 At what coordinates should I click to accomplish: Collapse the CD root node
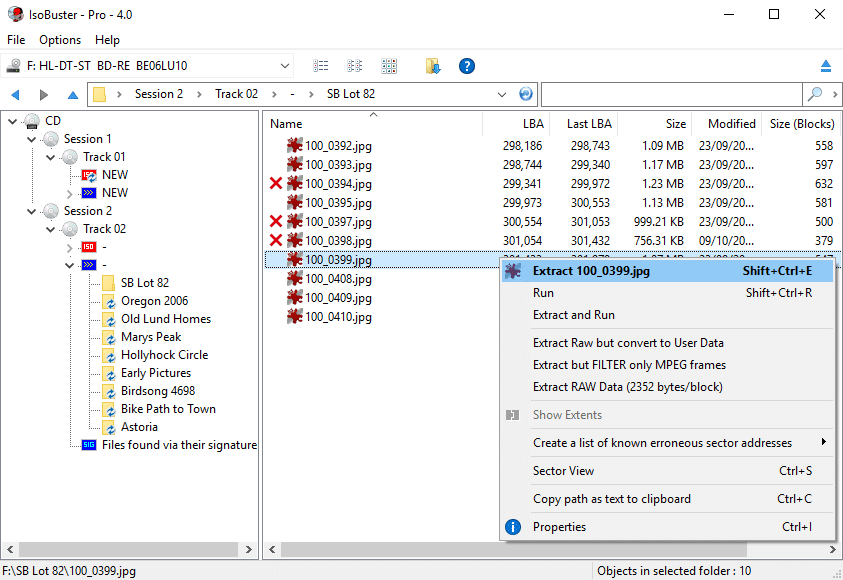12,121
